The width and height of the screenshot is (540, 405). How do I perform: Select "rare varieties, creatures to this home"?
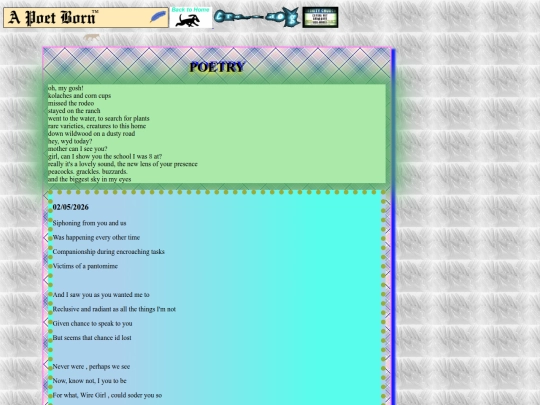click(x=97, y=126)
